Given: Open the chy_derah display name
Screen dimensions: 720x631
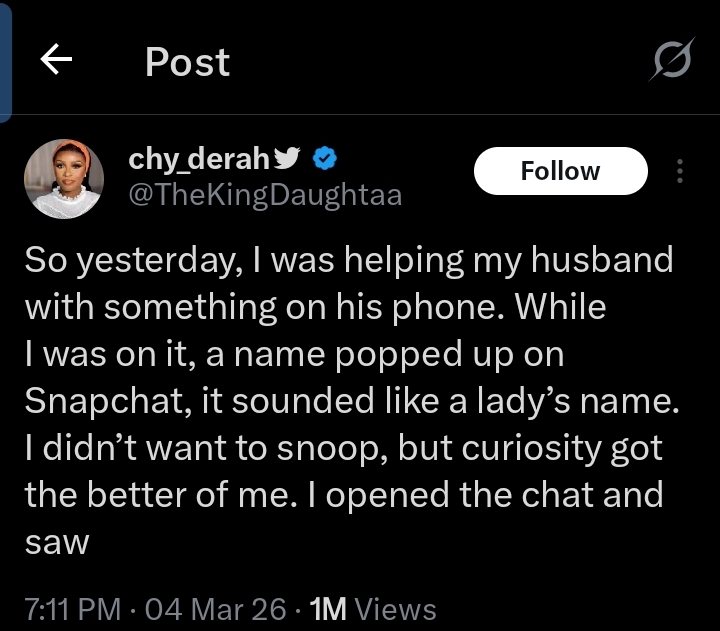Looking at the screenshot, I should tap(199, 158).
